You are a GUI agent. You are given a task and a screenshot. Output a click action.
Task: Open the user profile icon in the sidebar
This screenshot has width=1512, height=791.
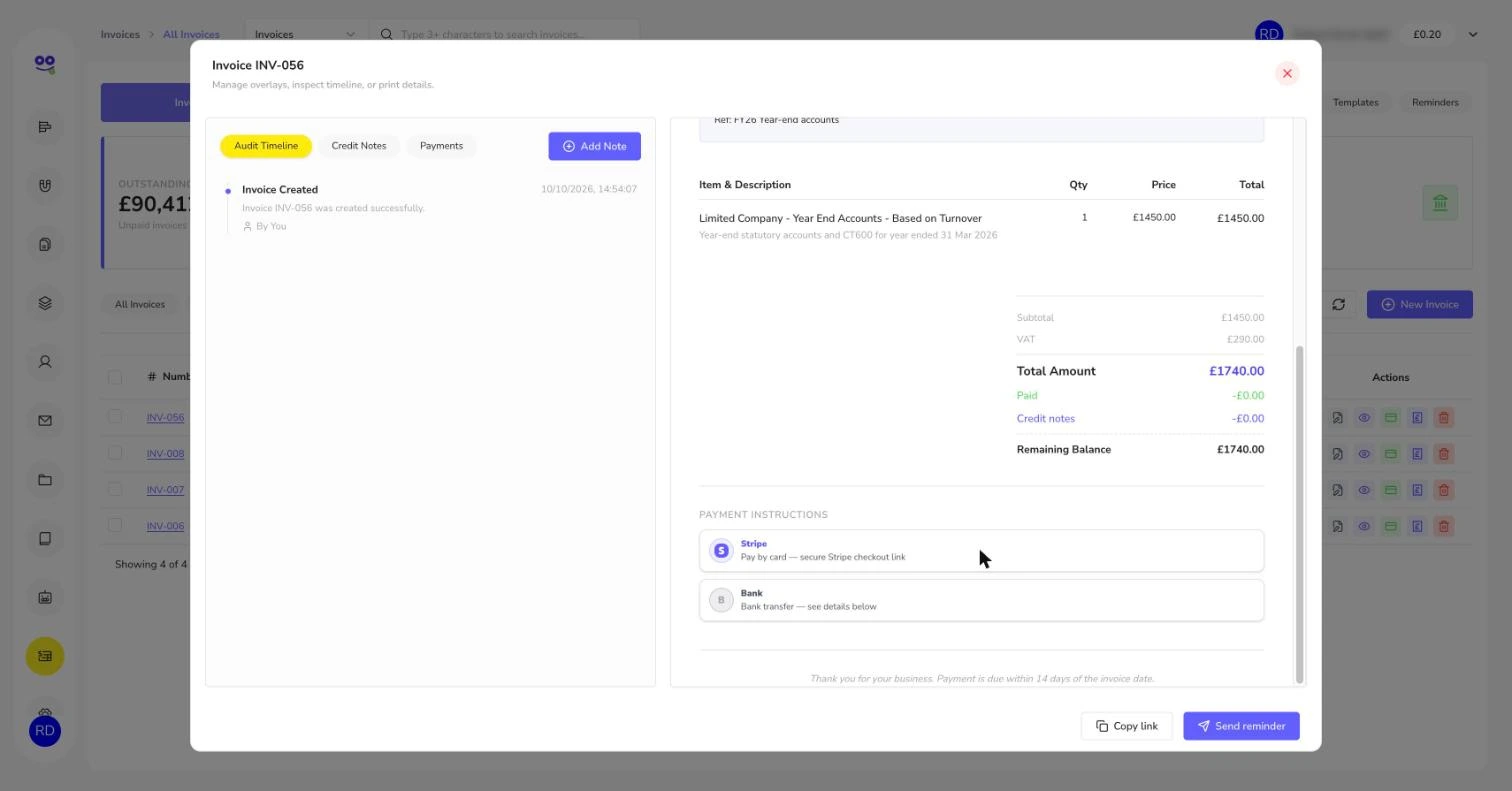point(45,362)
